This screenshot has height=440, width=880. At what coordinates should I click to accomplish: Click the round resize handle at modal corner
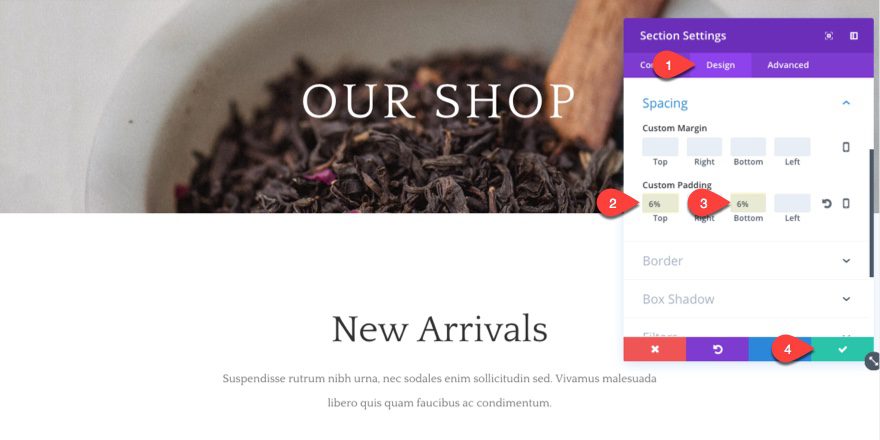[x=873, y=361]
